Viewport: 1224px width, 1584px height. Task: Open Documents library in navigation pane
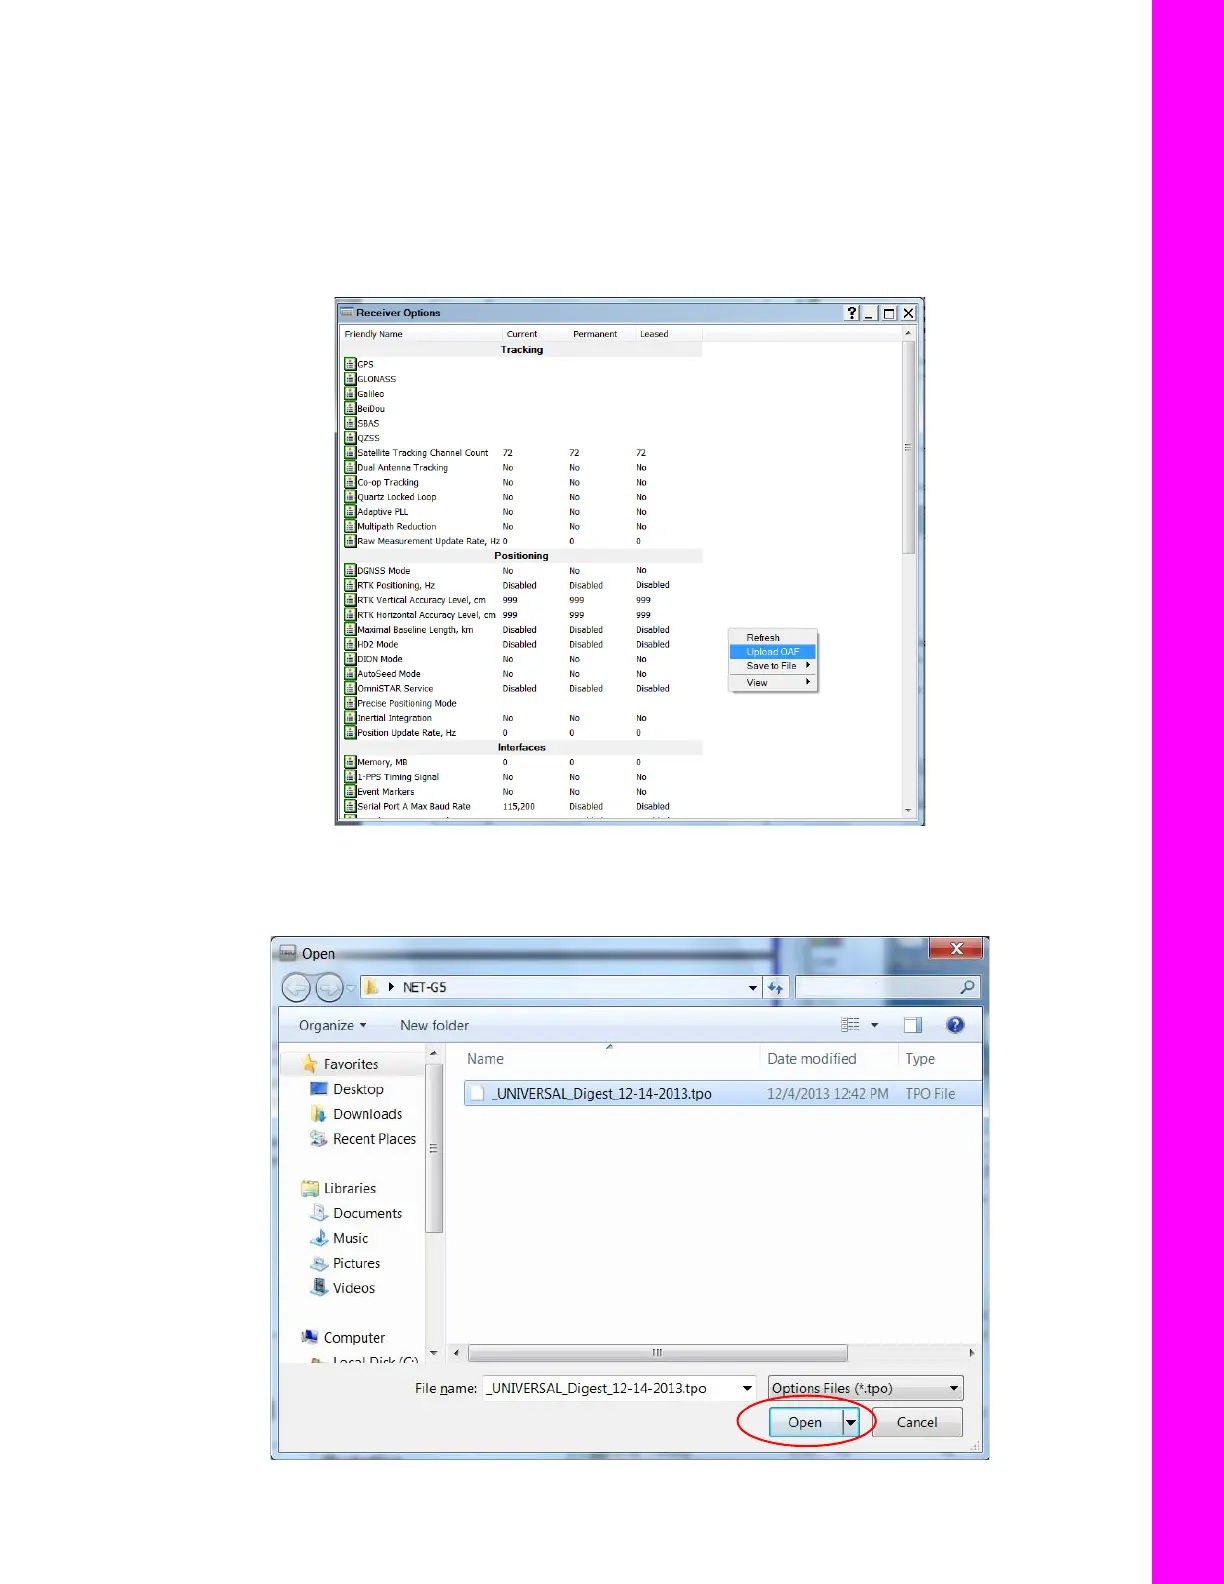pyautogui.click(x=367, y=1213)
